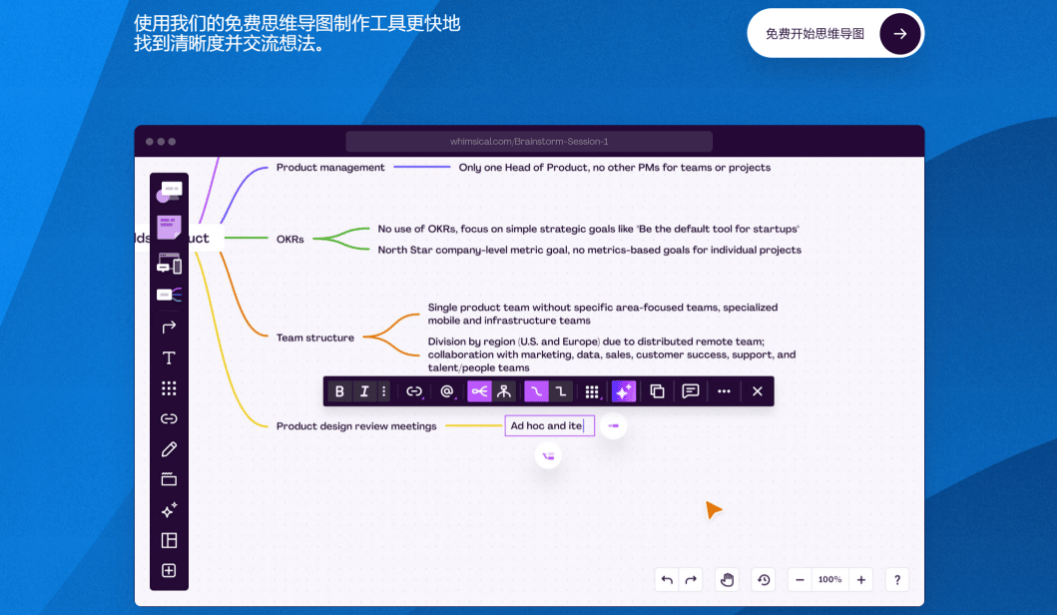The height and width of the screenshot is (615, 1057).
Task: Select the link tool in left sidebar
Action: [x=169, y=419]
